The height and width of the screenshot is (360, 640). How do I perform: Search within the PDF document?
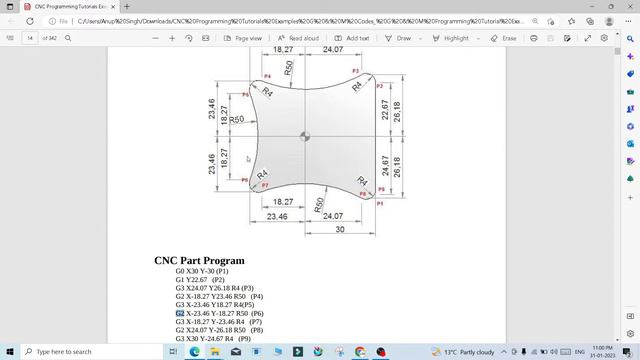click(68, 38)
